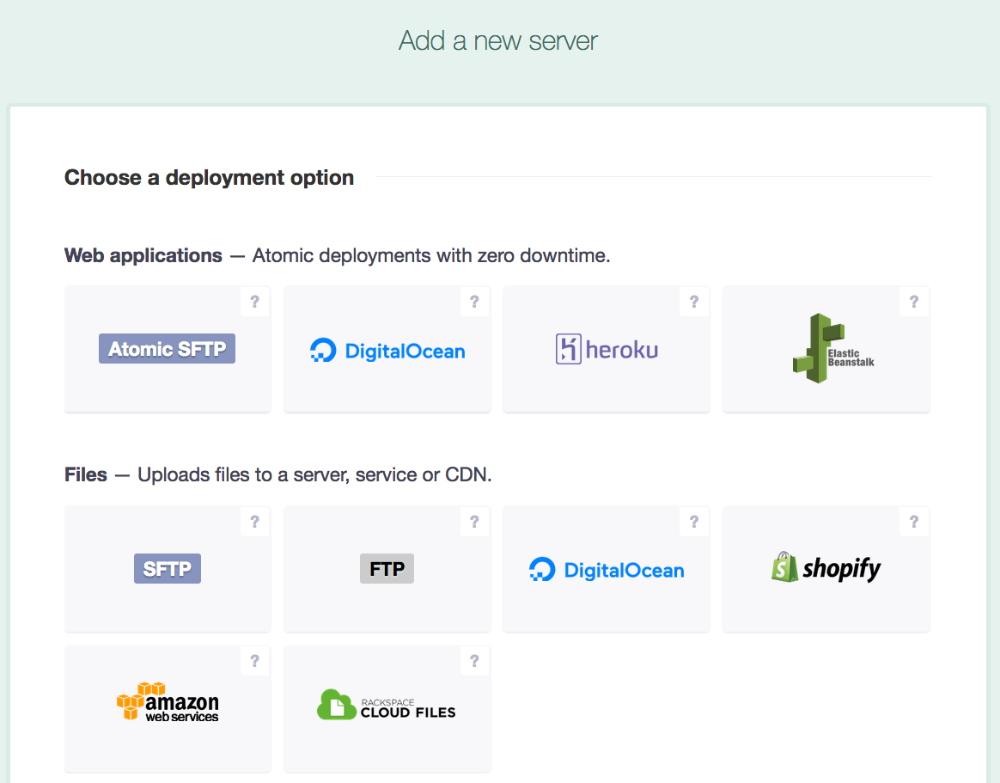Screen dimensions: 1000x783
Task: Select Rackspace Cloud Files option
Action: [387, 708]
